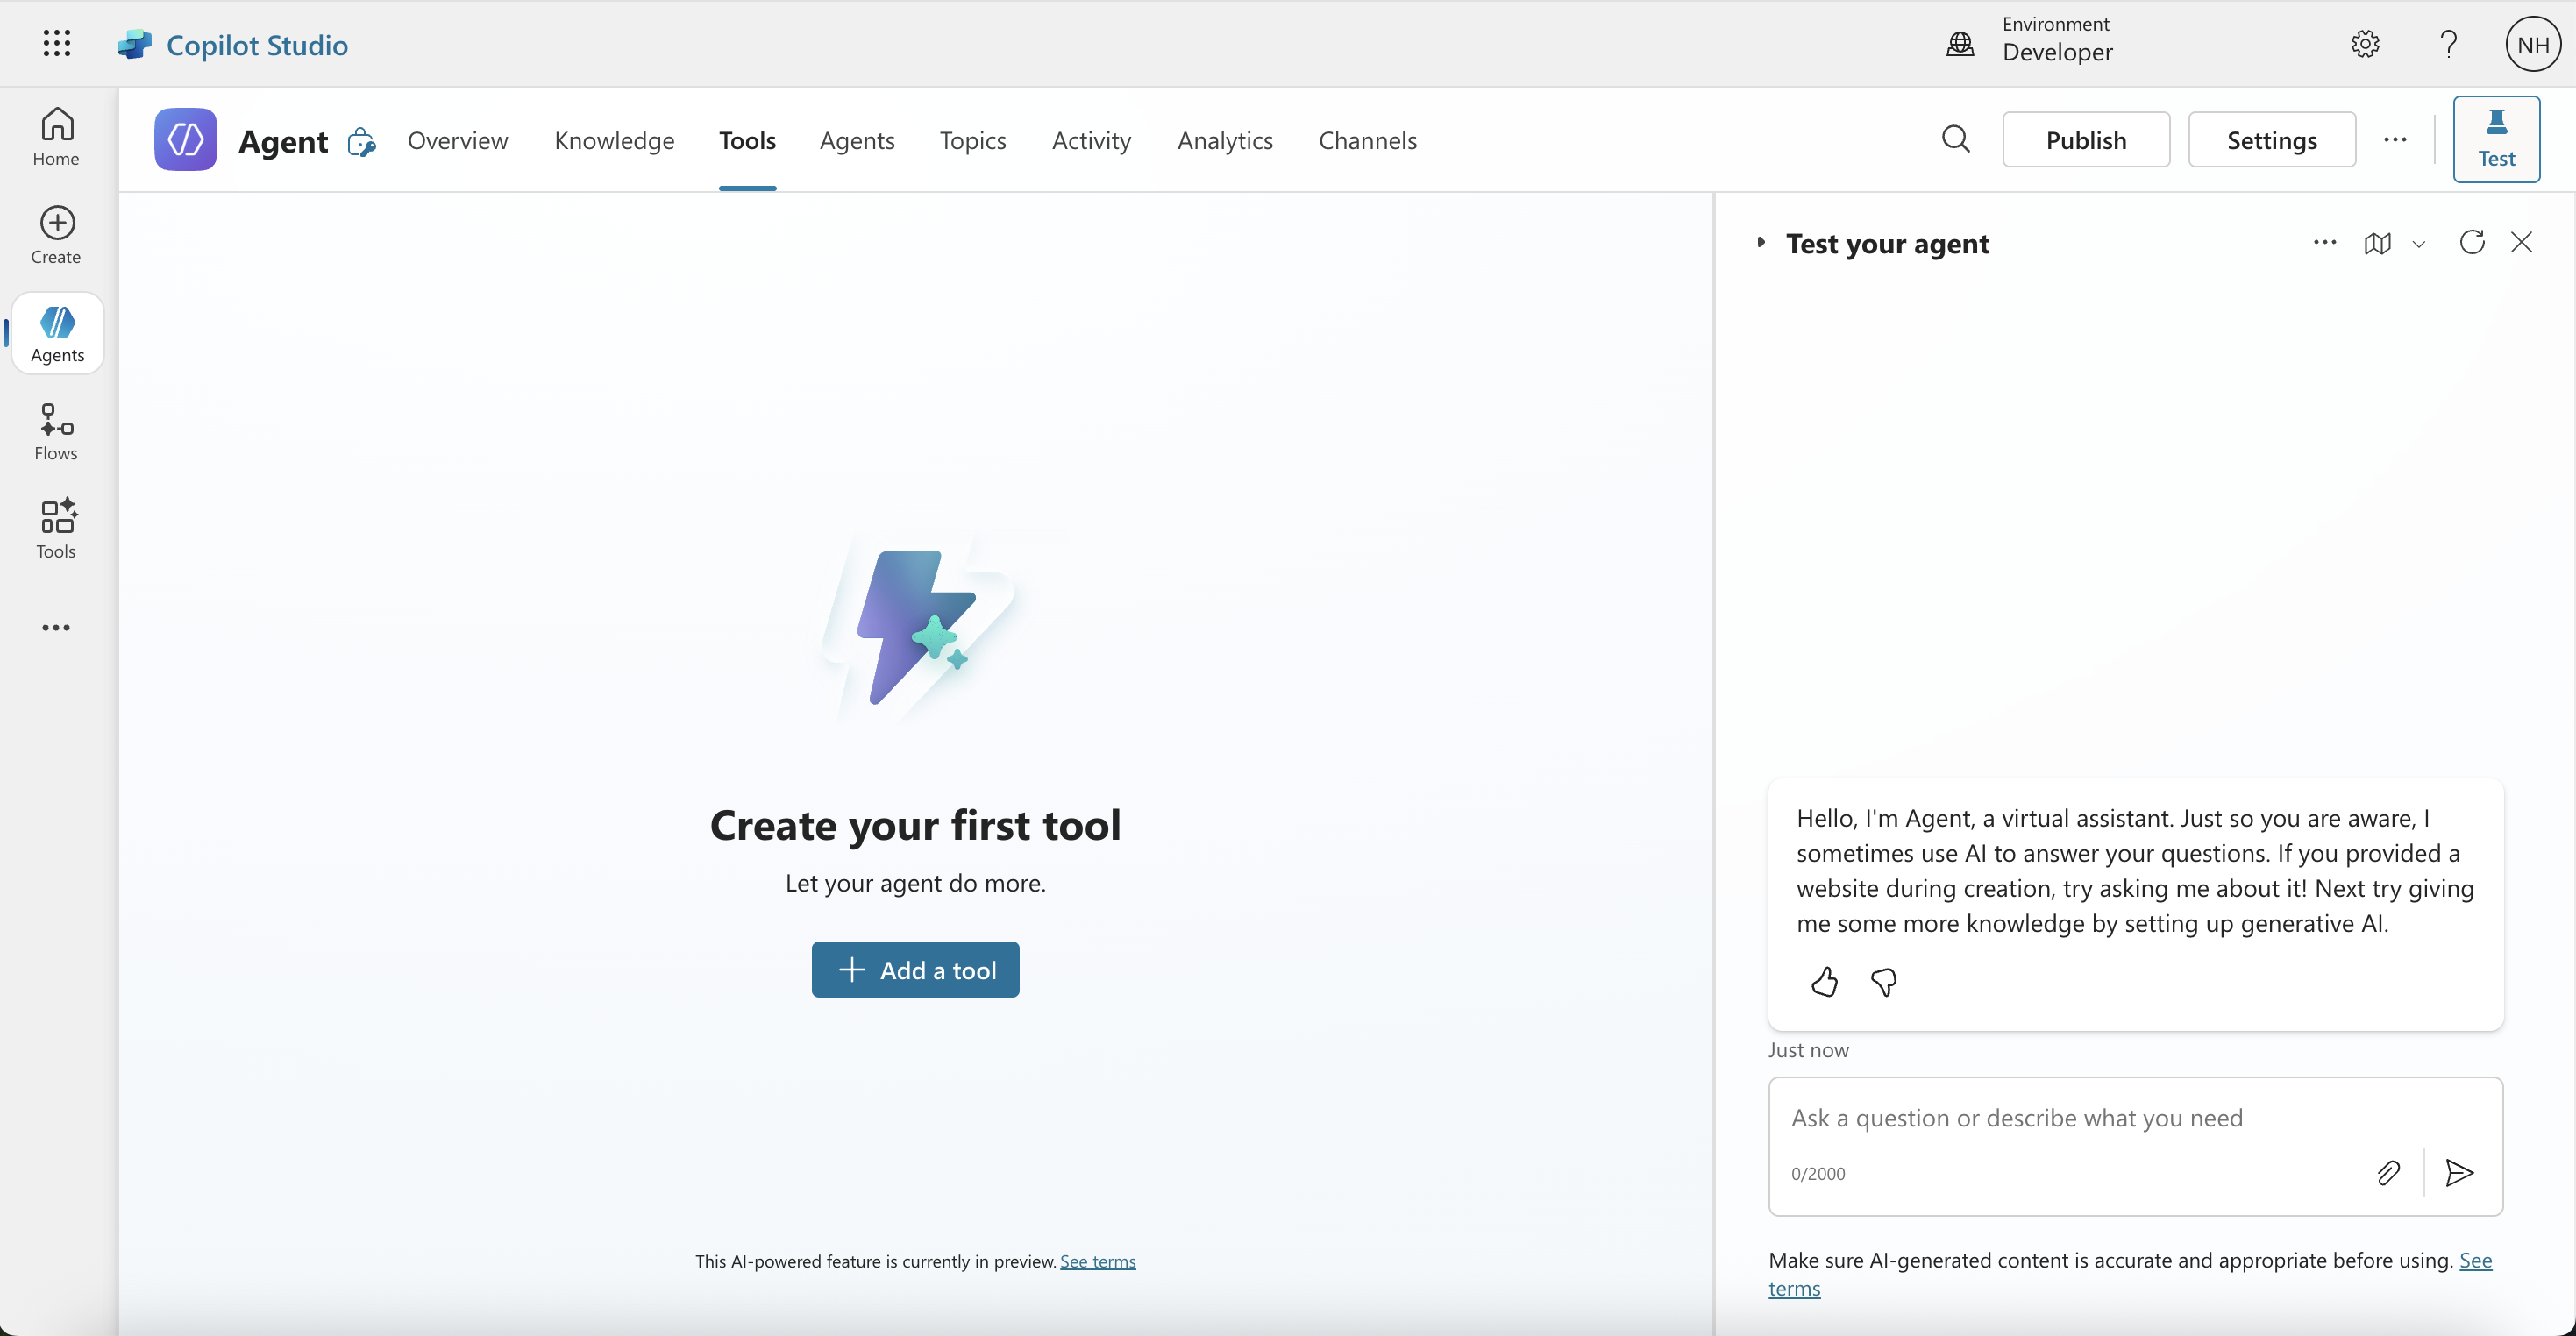Open the app launcher waffle icon

point(57,43)
